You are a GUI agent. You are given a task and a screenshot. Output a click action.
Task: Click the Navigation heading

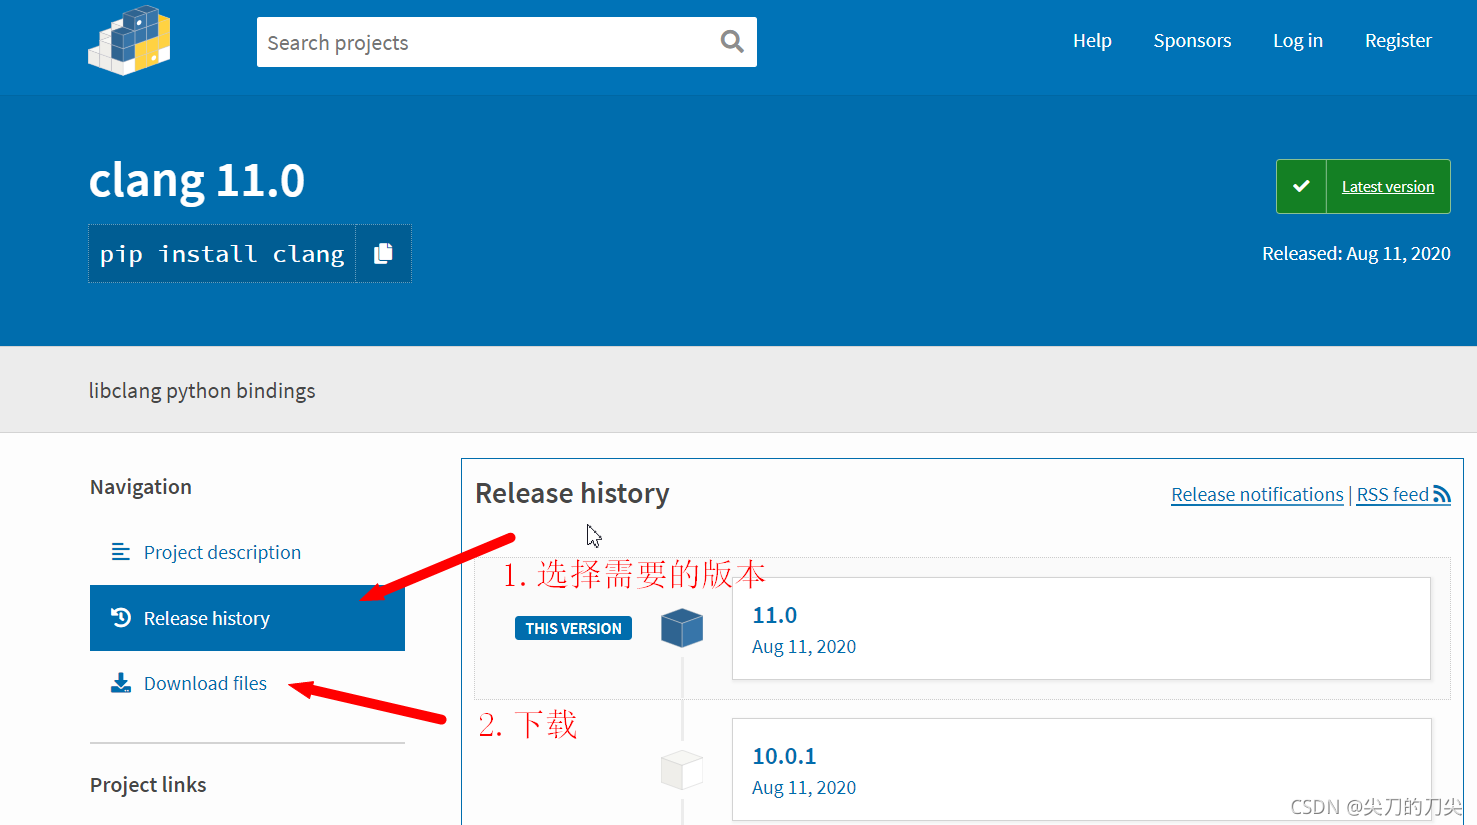pyautogui.click(x=141, y=487)
